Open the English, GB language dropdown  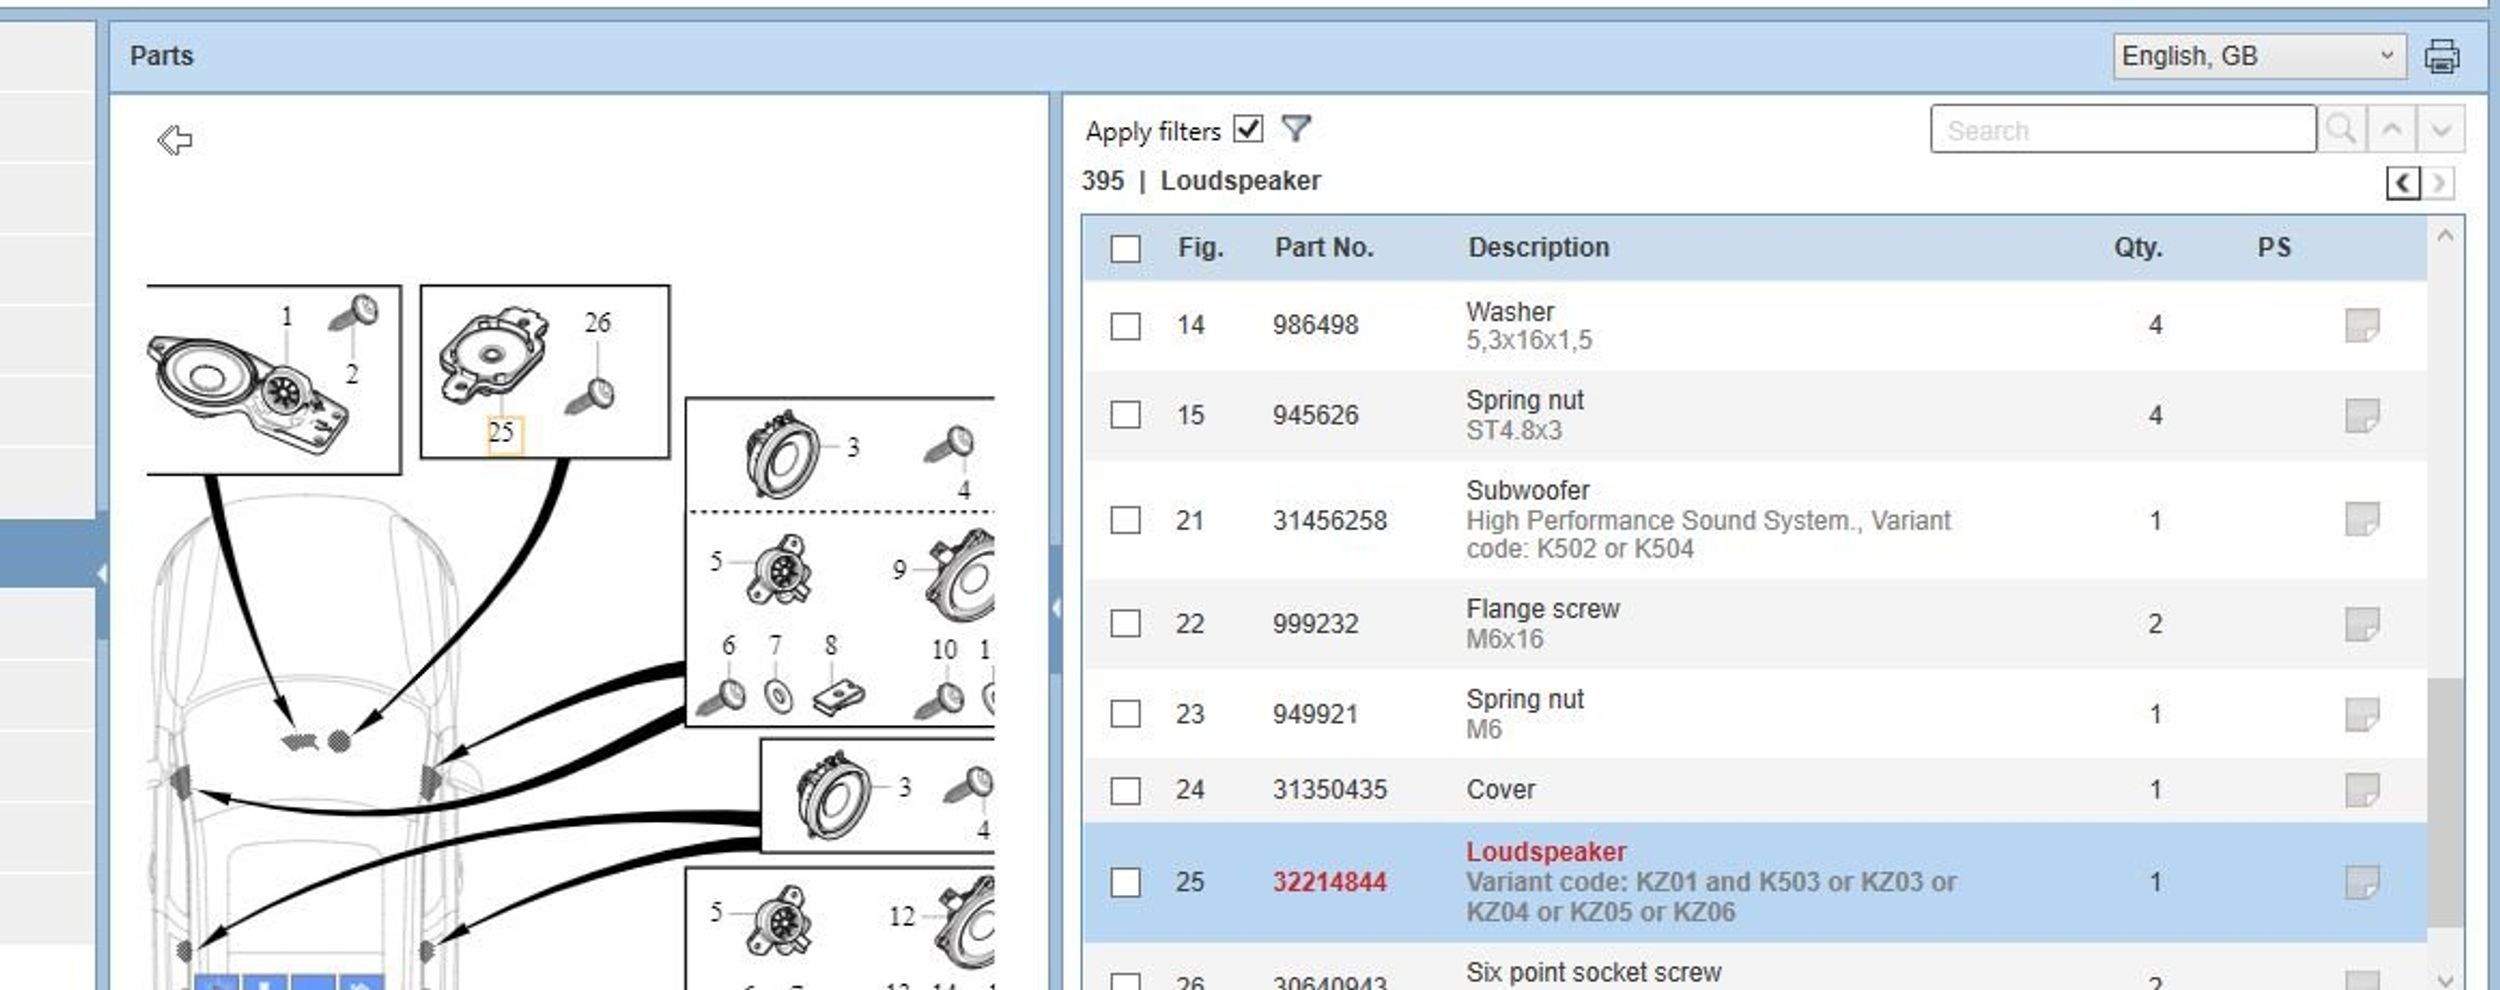coord(2258,56)
